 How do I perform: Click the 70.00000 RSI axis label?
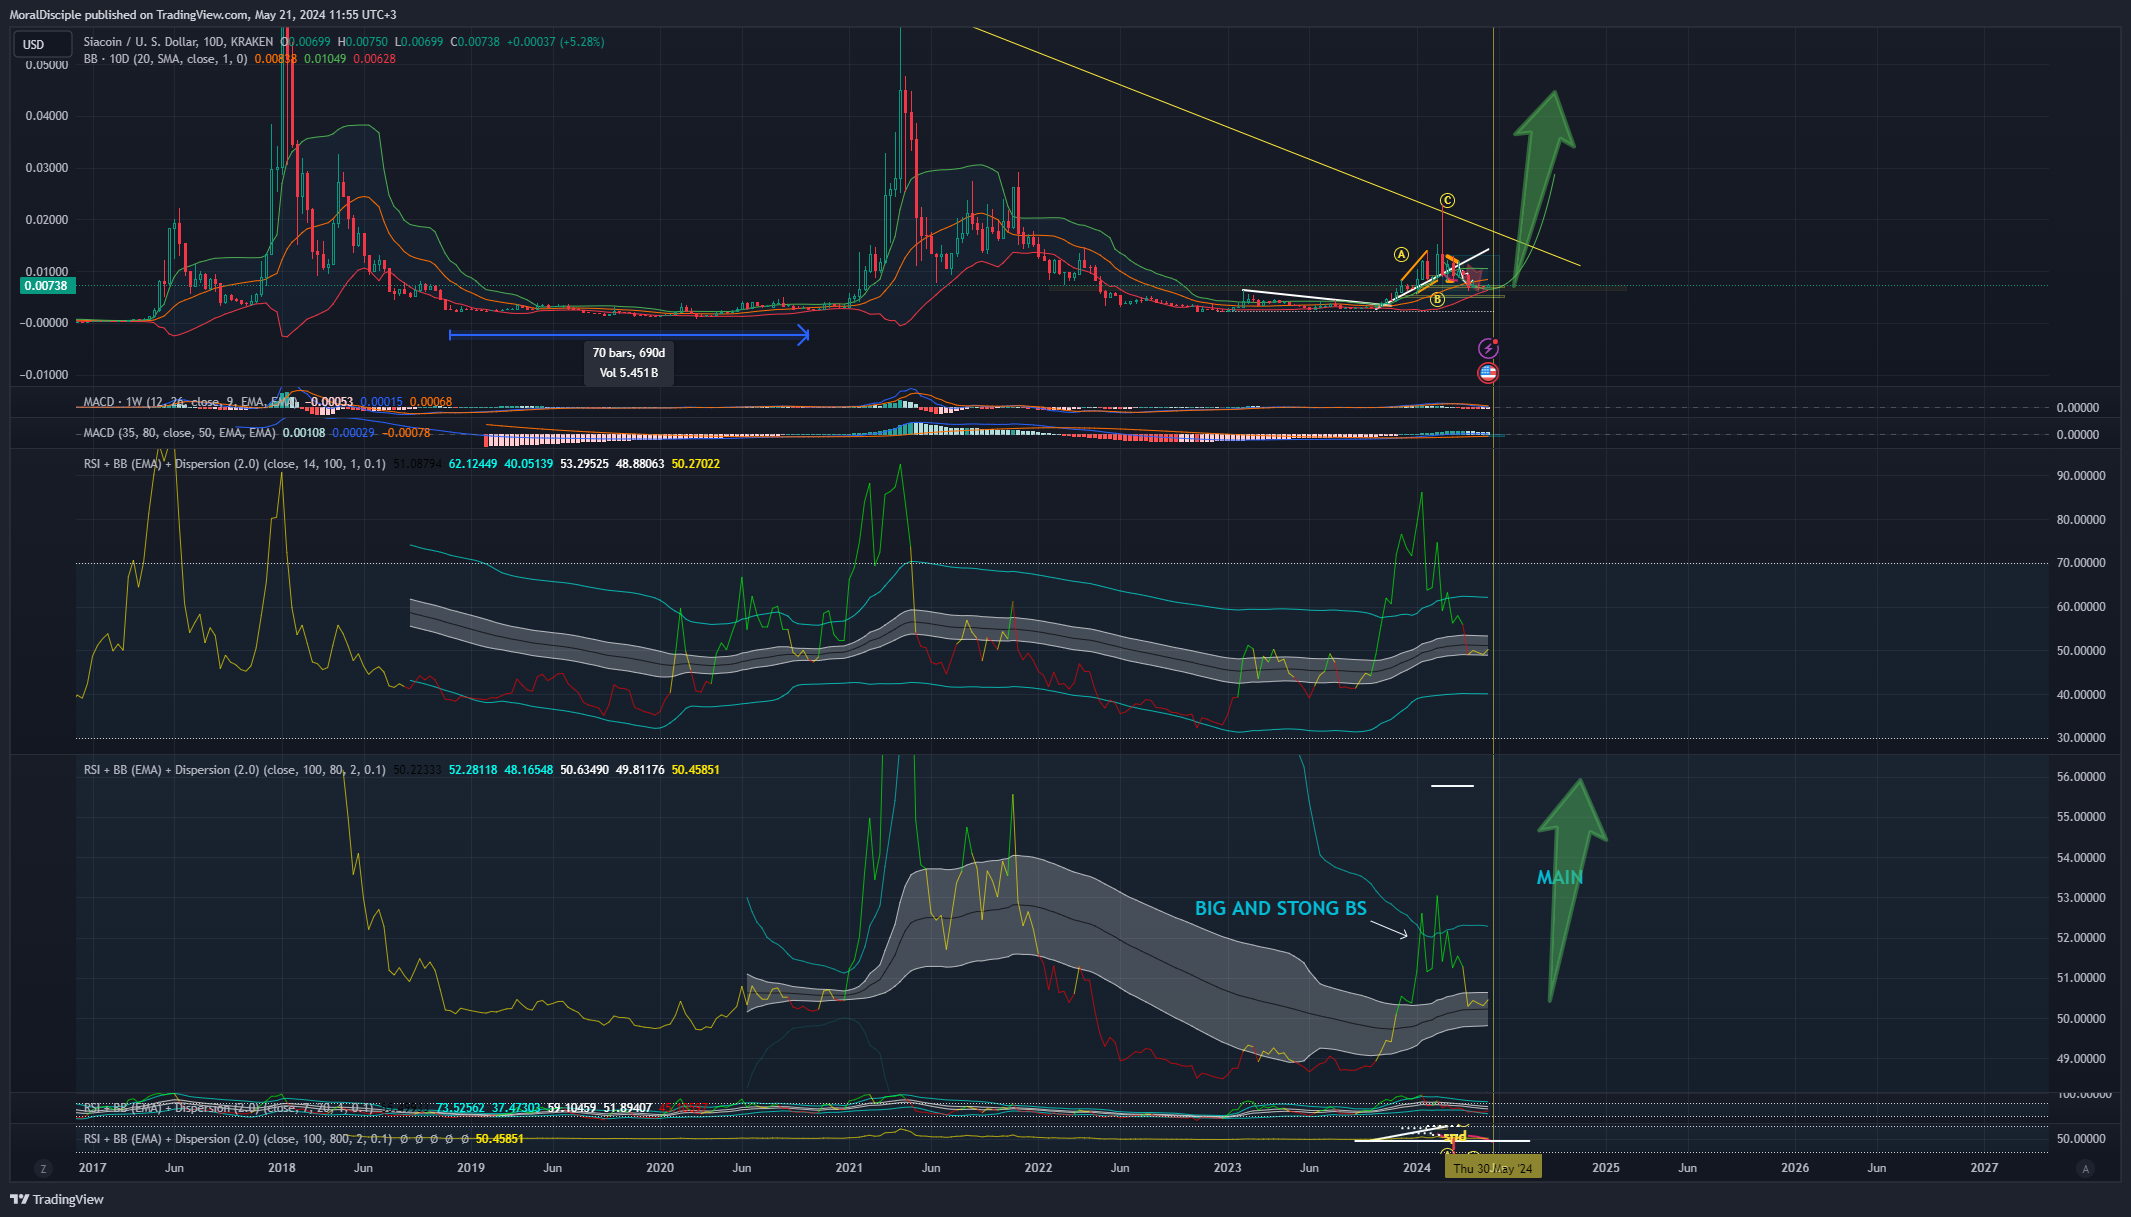tap(2080, 563)
